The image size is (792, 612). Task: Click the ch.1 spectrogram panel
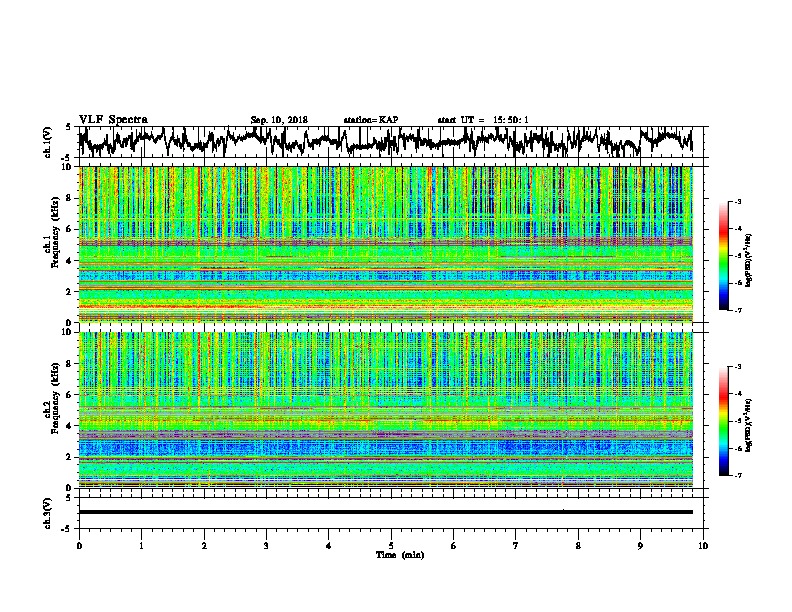[385, 244]
